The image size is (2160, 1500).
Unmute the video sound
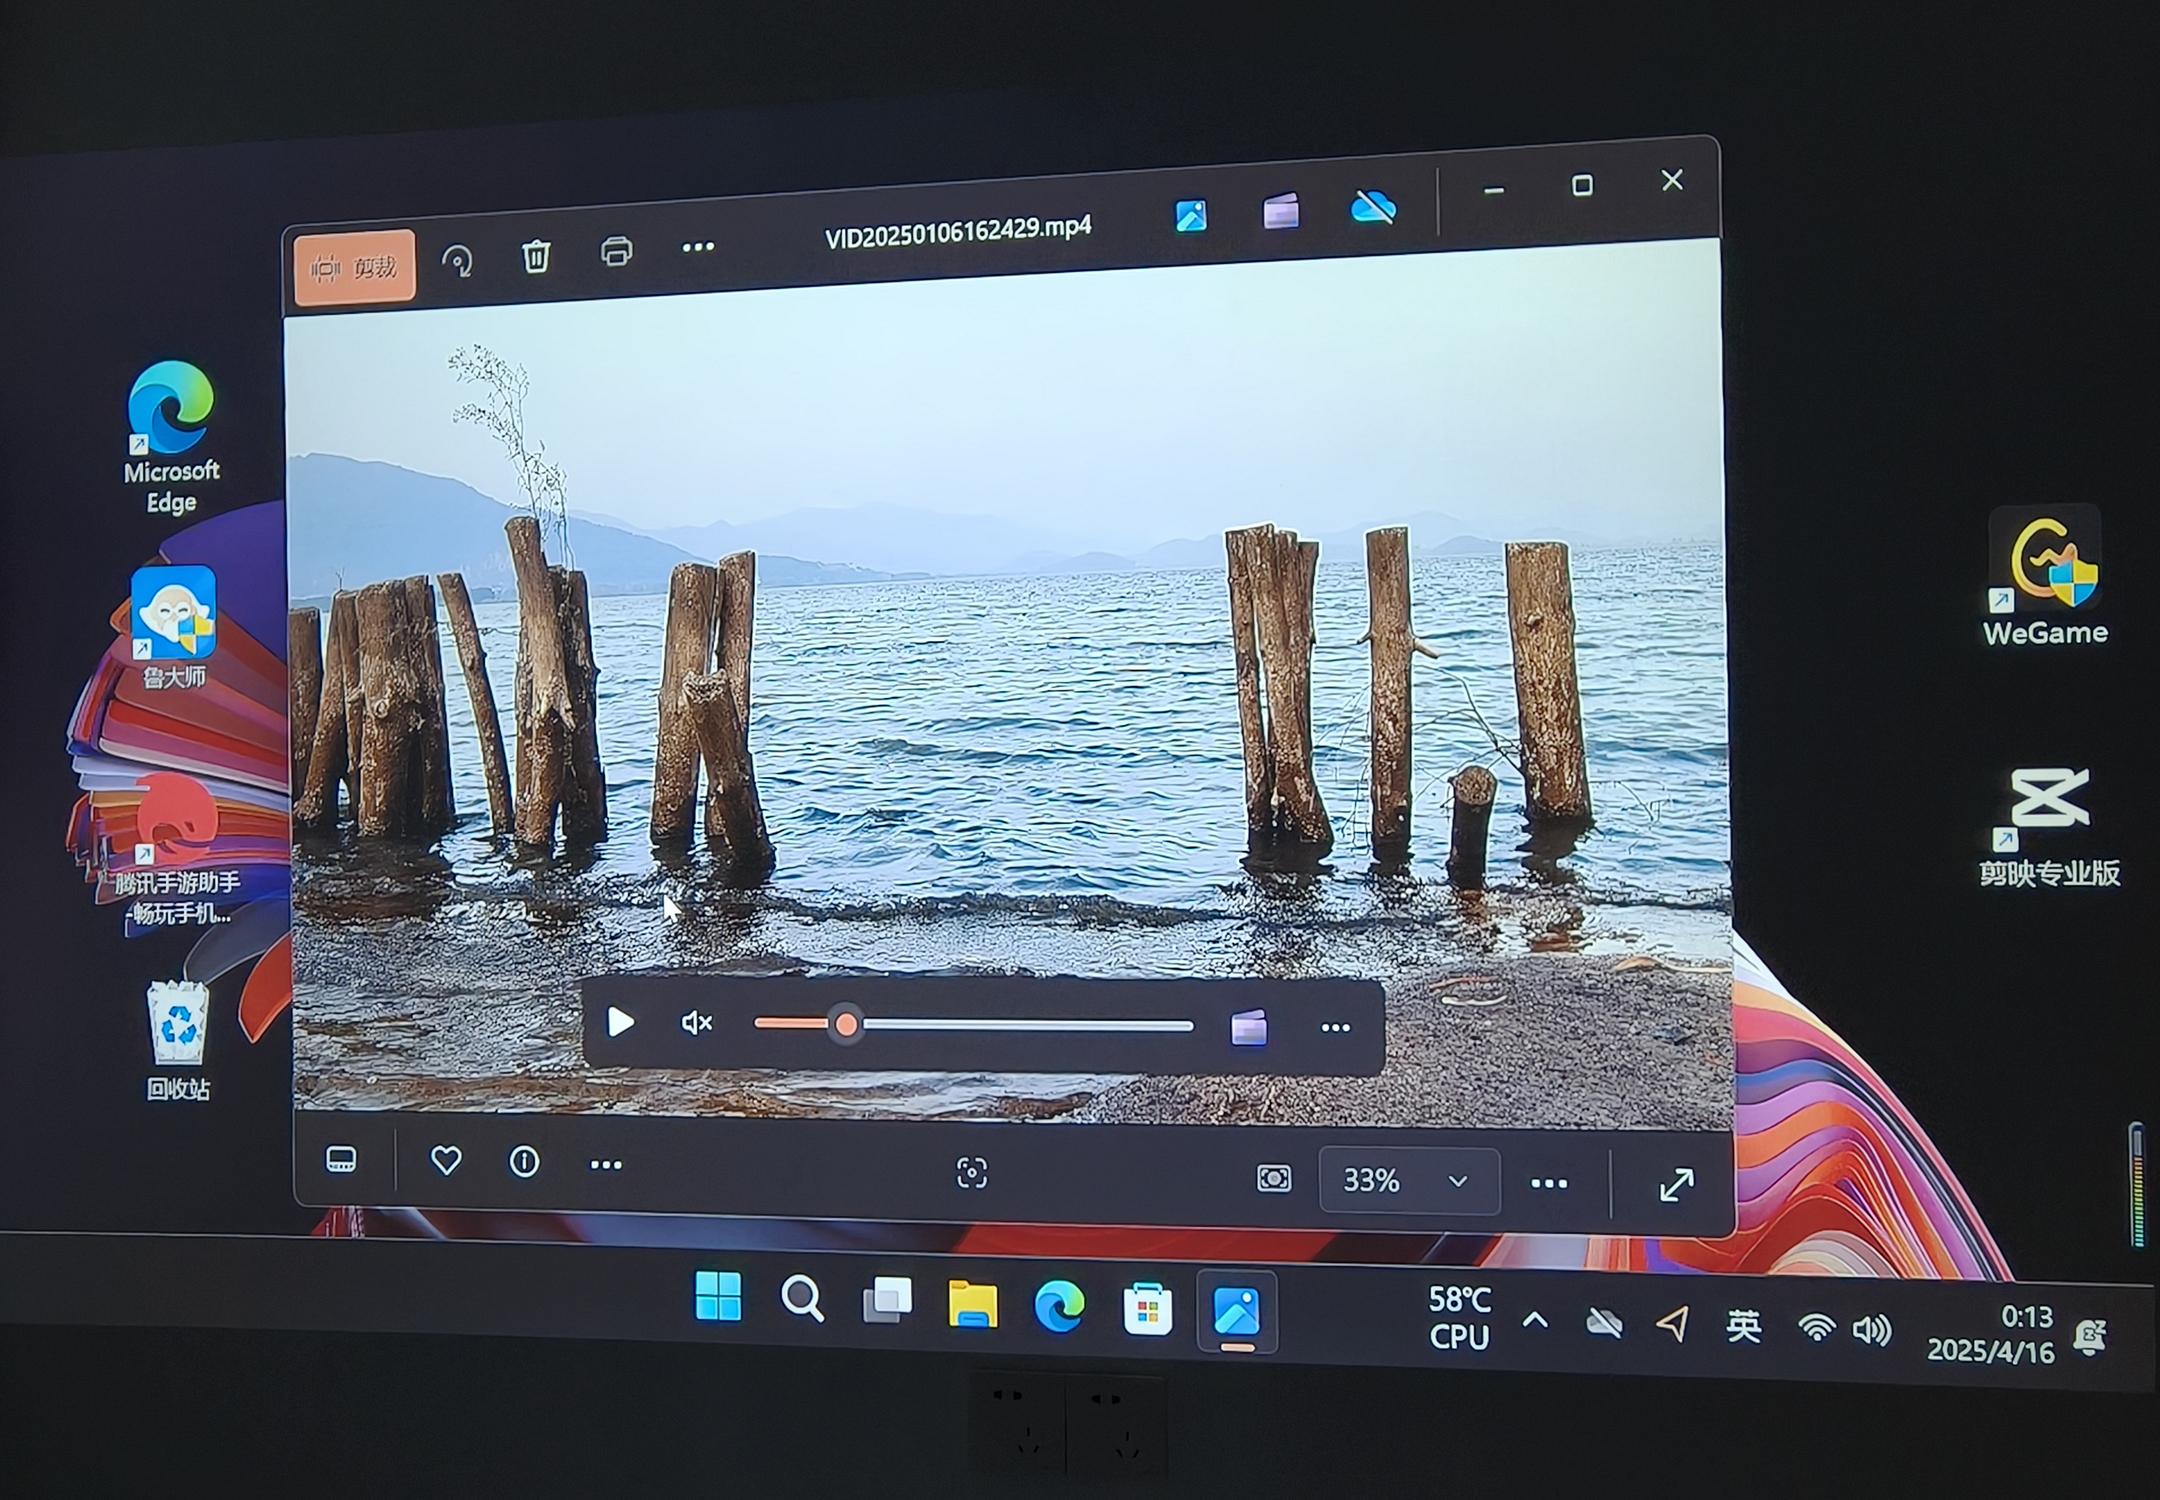coord(696,1023)
